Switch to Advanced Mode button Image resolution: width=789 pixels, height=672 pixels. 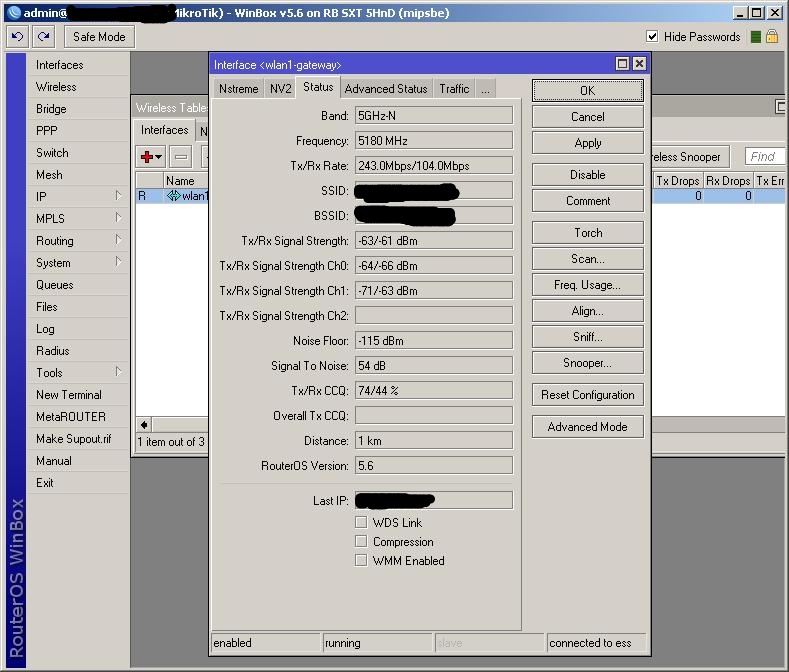tap(588, 427)
